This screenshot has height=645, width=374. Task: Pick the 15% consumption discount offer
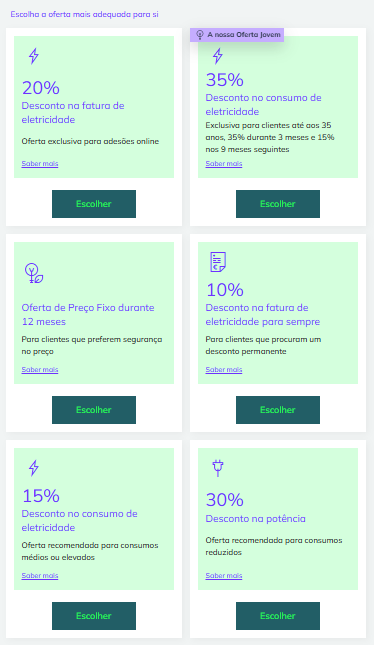[x=94, y=616]
